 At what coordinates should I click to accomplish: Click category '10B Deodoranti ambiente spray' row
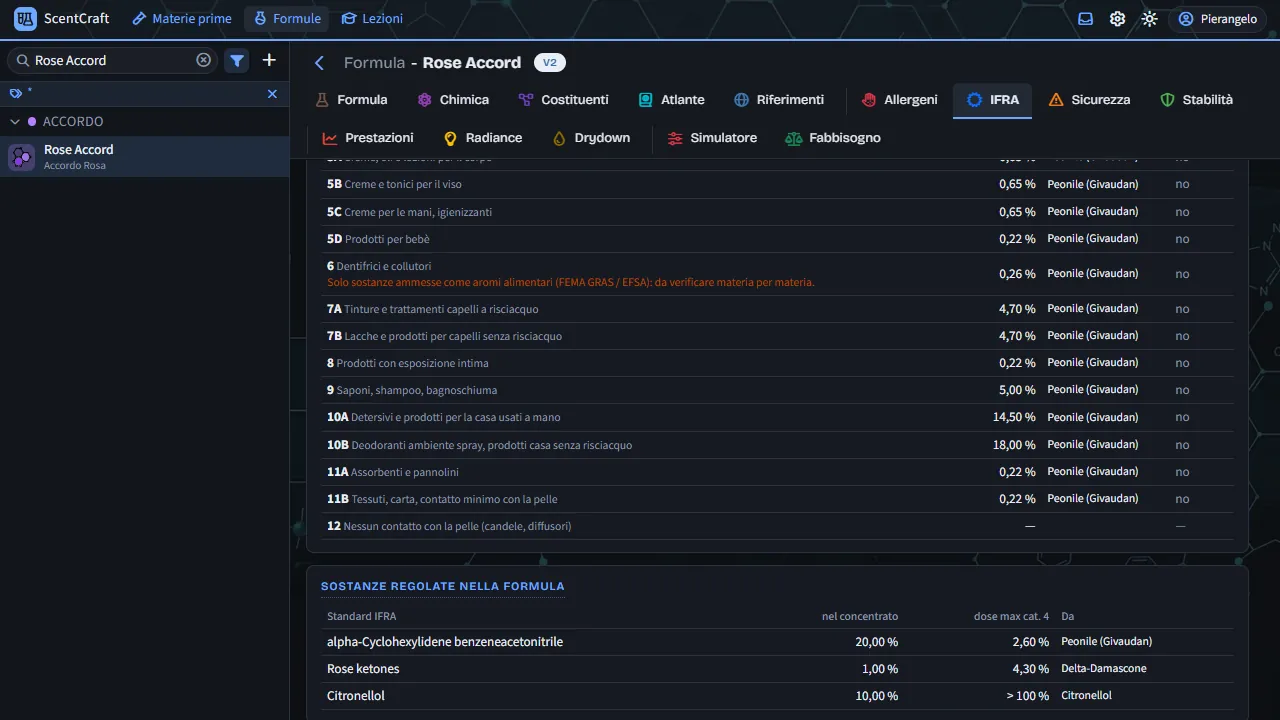777,445
